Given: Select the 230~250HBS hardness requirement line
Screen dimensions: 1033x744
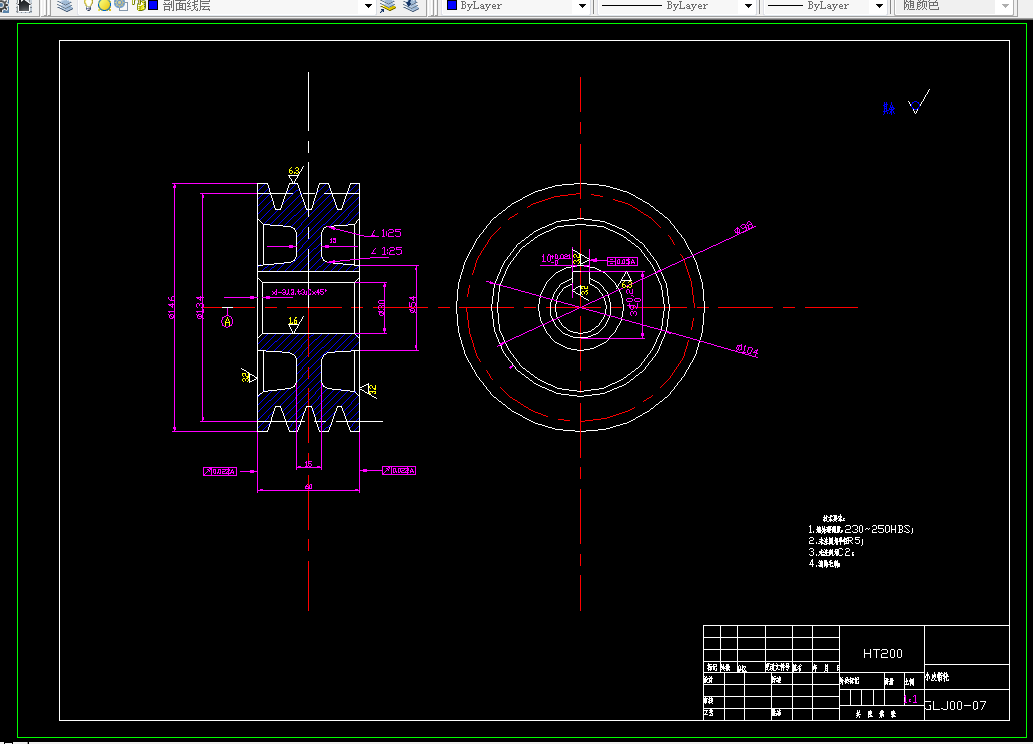Looking at the screenshot, I should [x=860, y=529].
